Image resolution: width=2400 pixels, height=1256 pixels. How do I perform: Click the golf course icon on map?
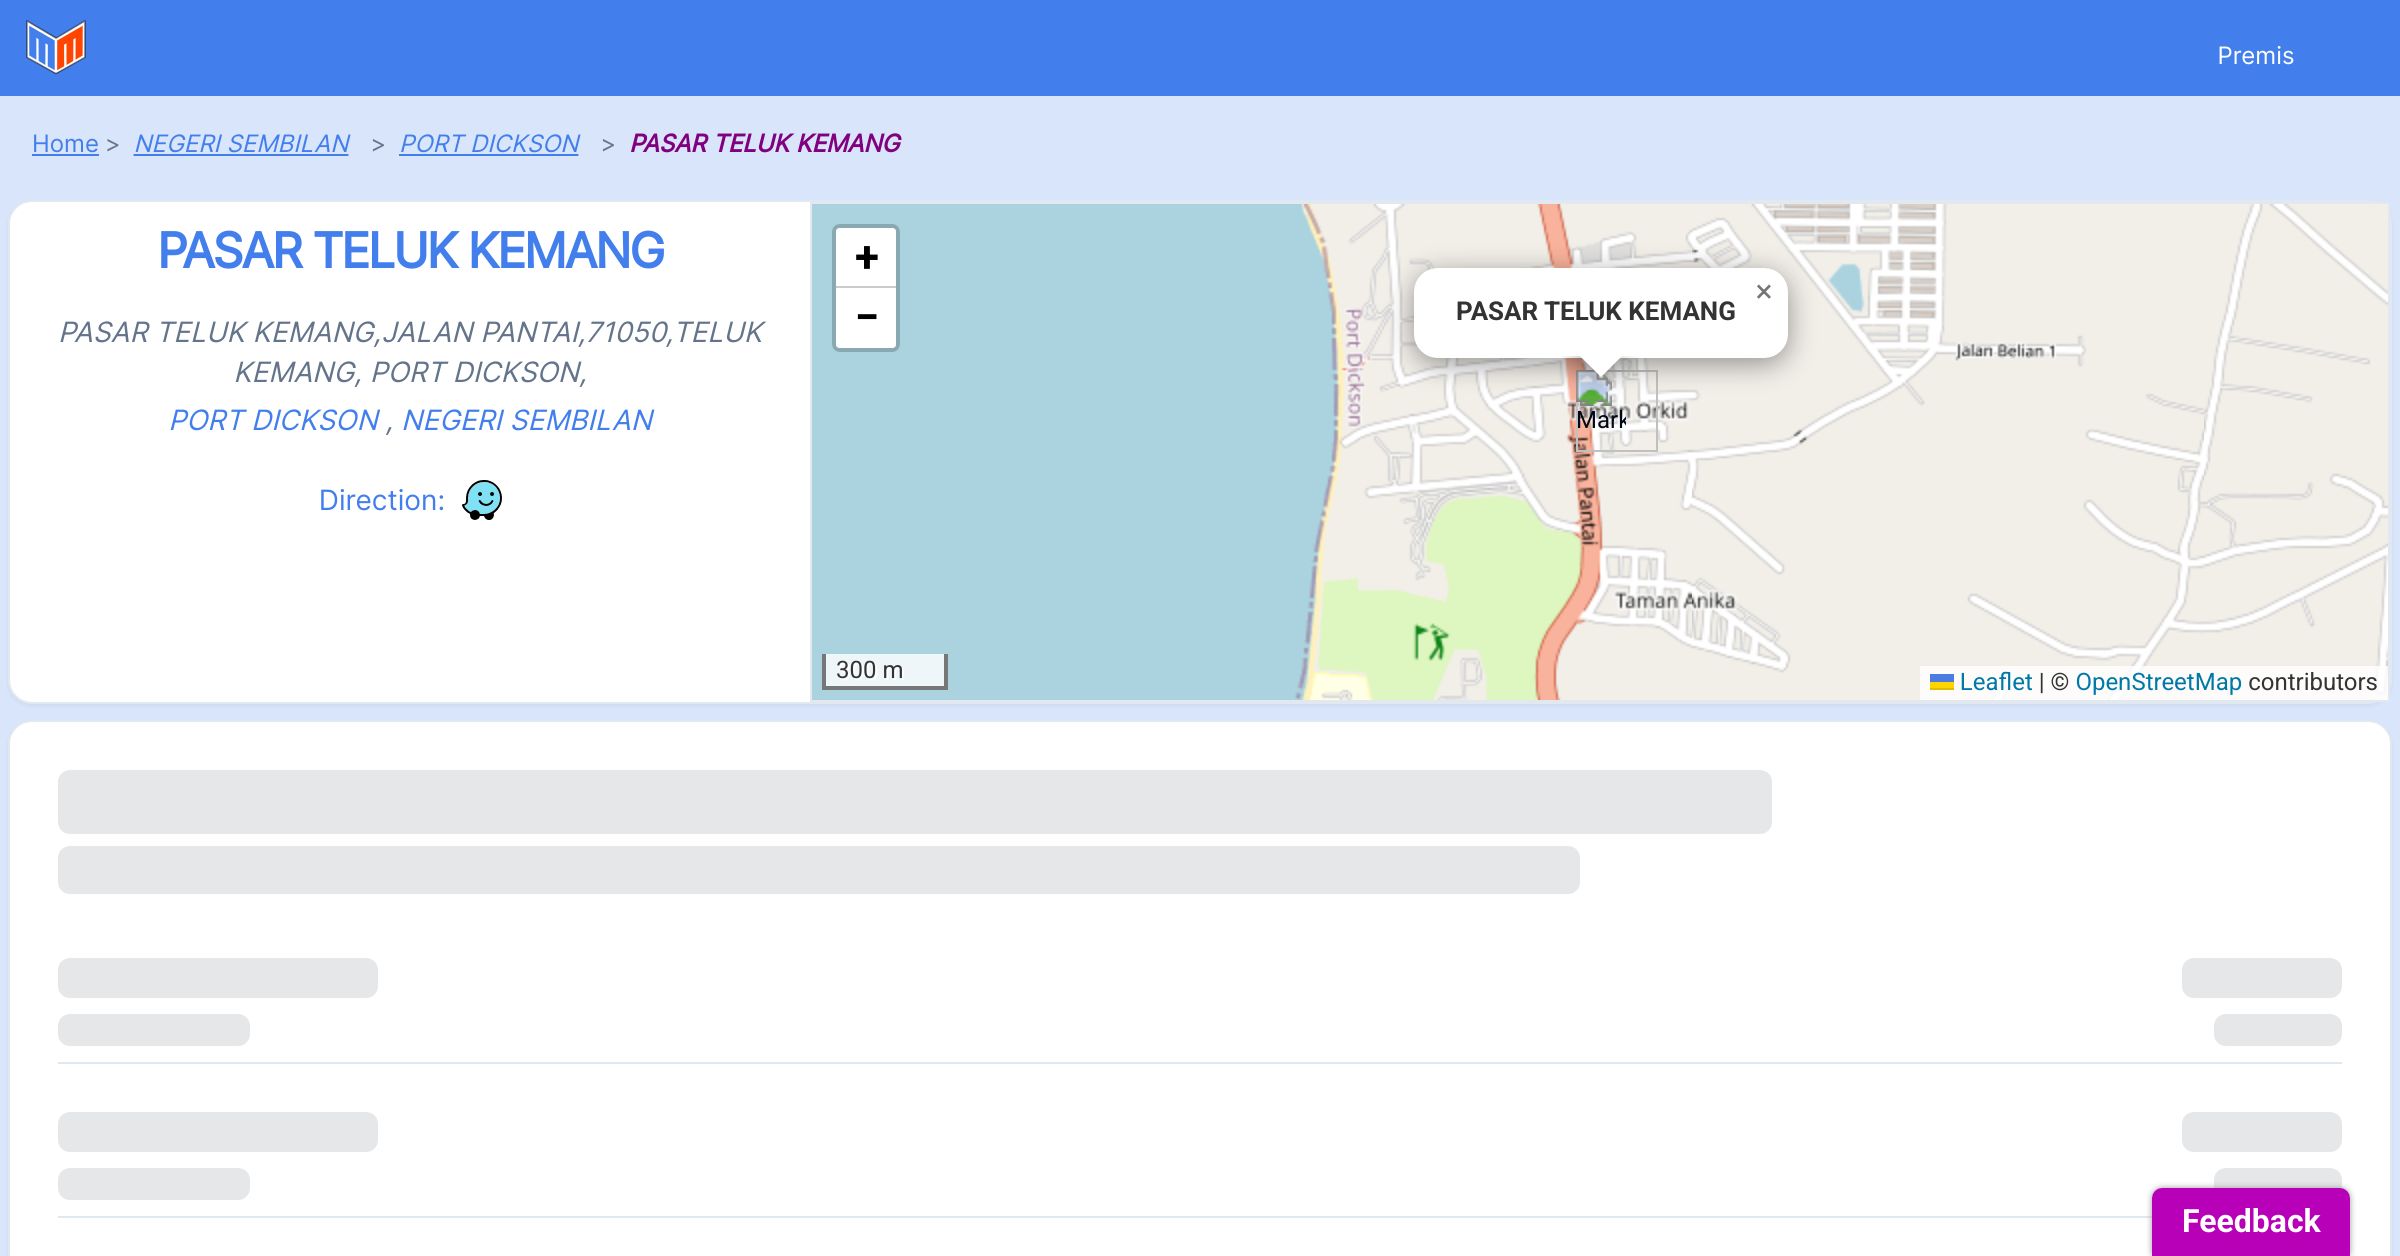click(x=1430, y=641)
